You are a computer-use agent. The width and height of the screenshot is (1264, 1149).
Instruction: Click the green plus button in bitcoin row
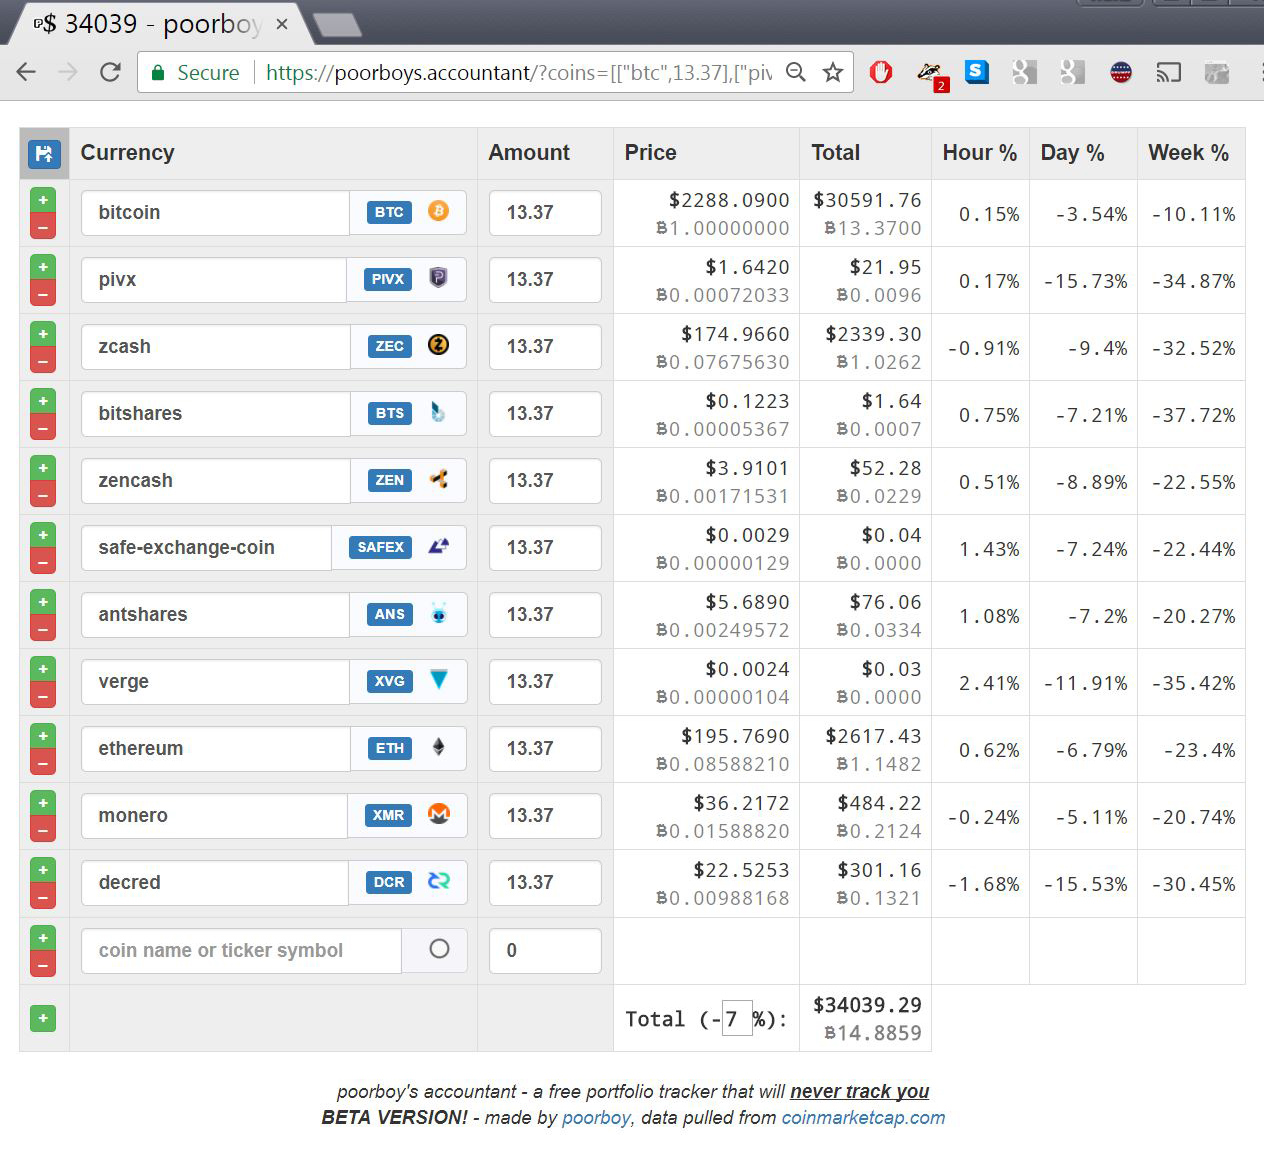(x=43, y=200)
